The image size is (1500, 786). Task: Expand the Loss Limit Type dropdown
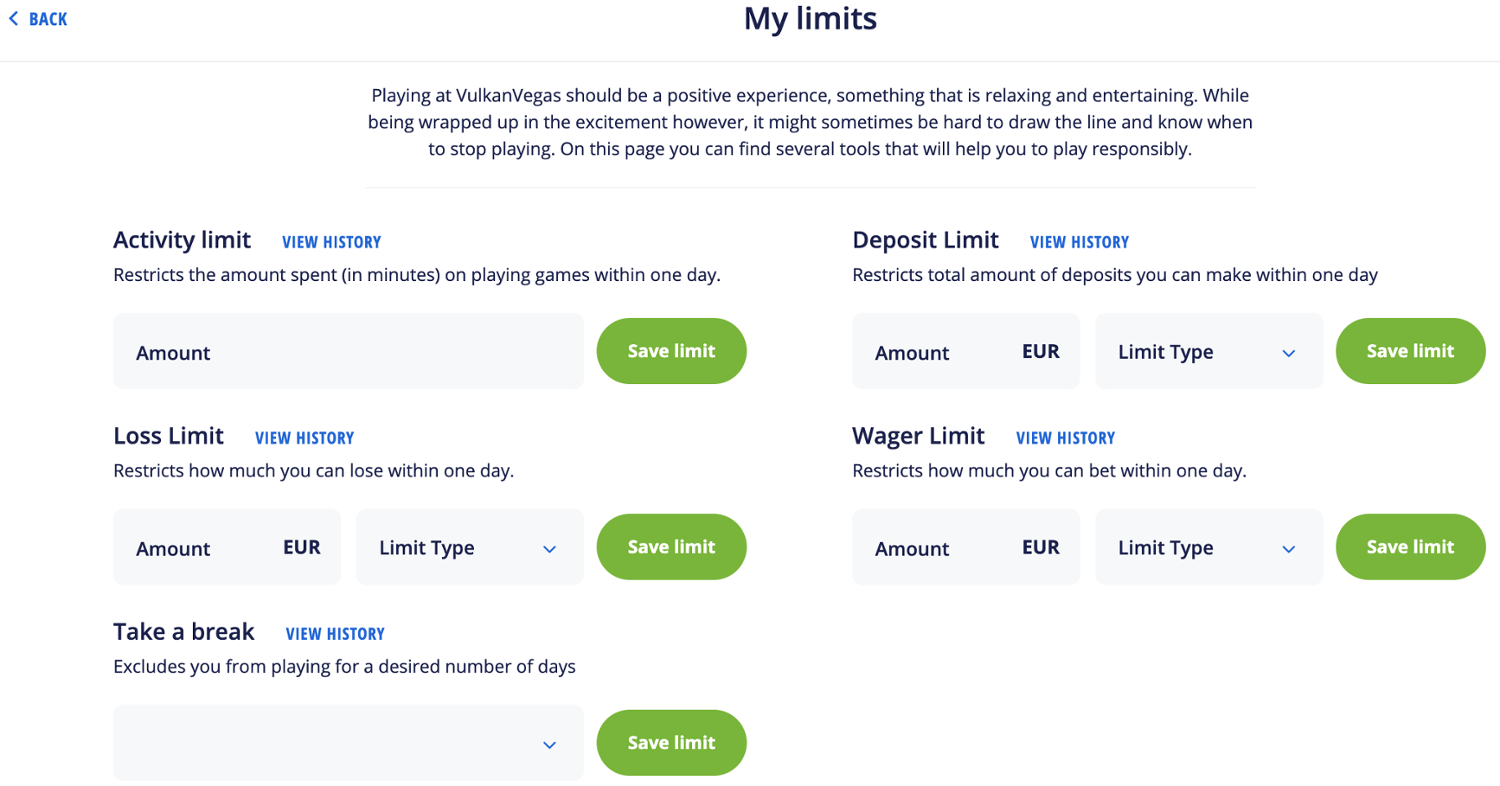(469, 548)
